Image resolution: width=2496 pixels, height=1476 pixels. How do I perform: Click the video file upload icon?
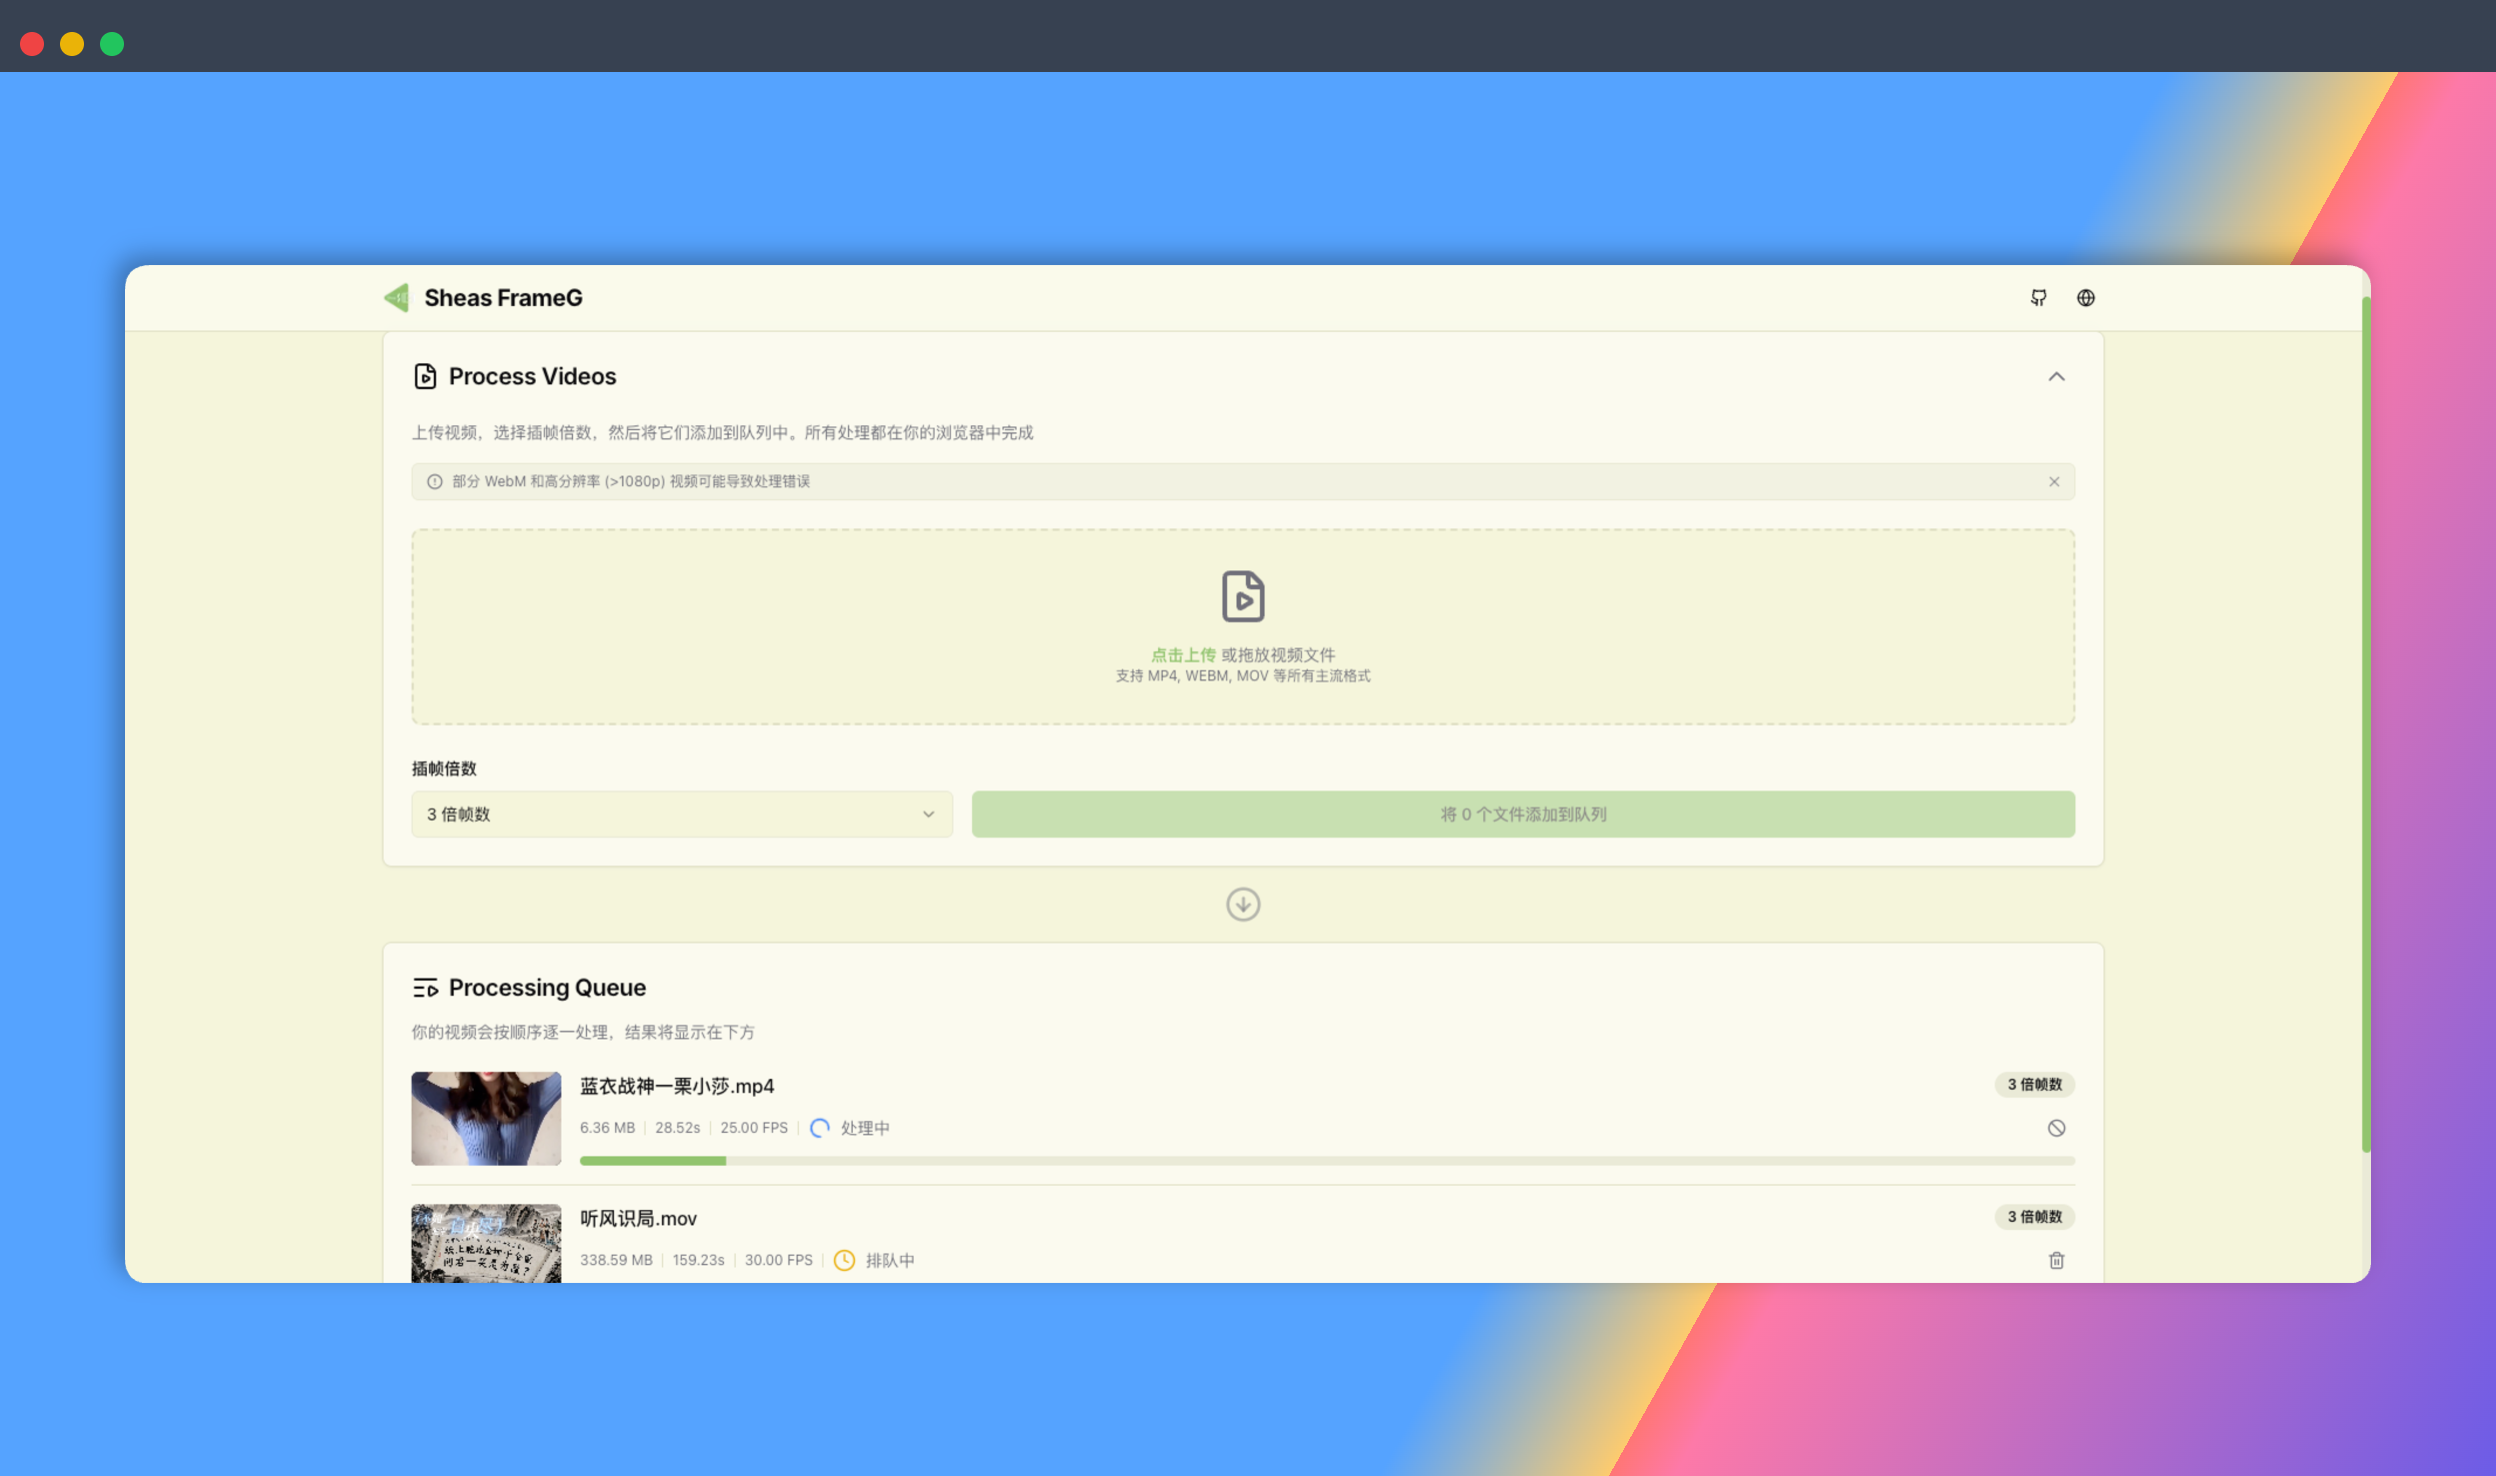point(1242,597)
